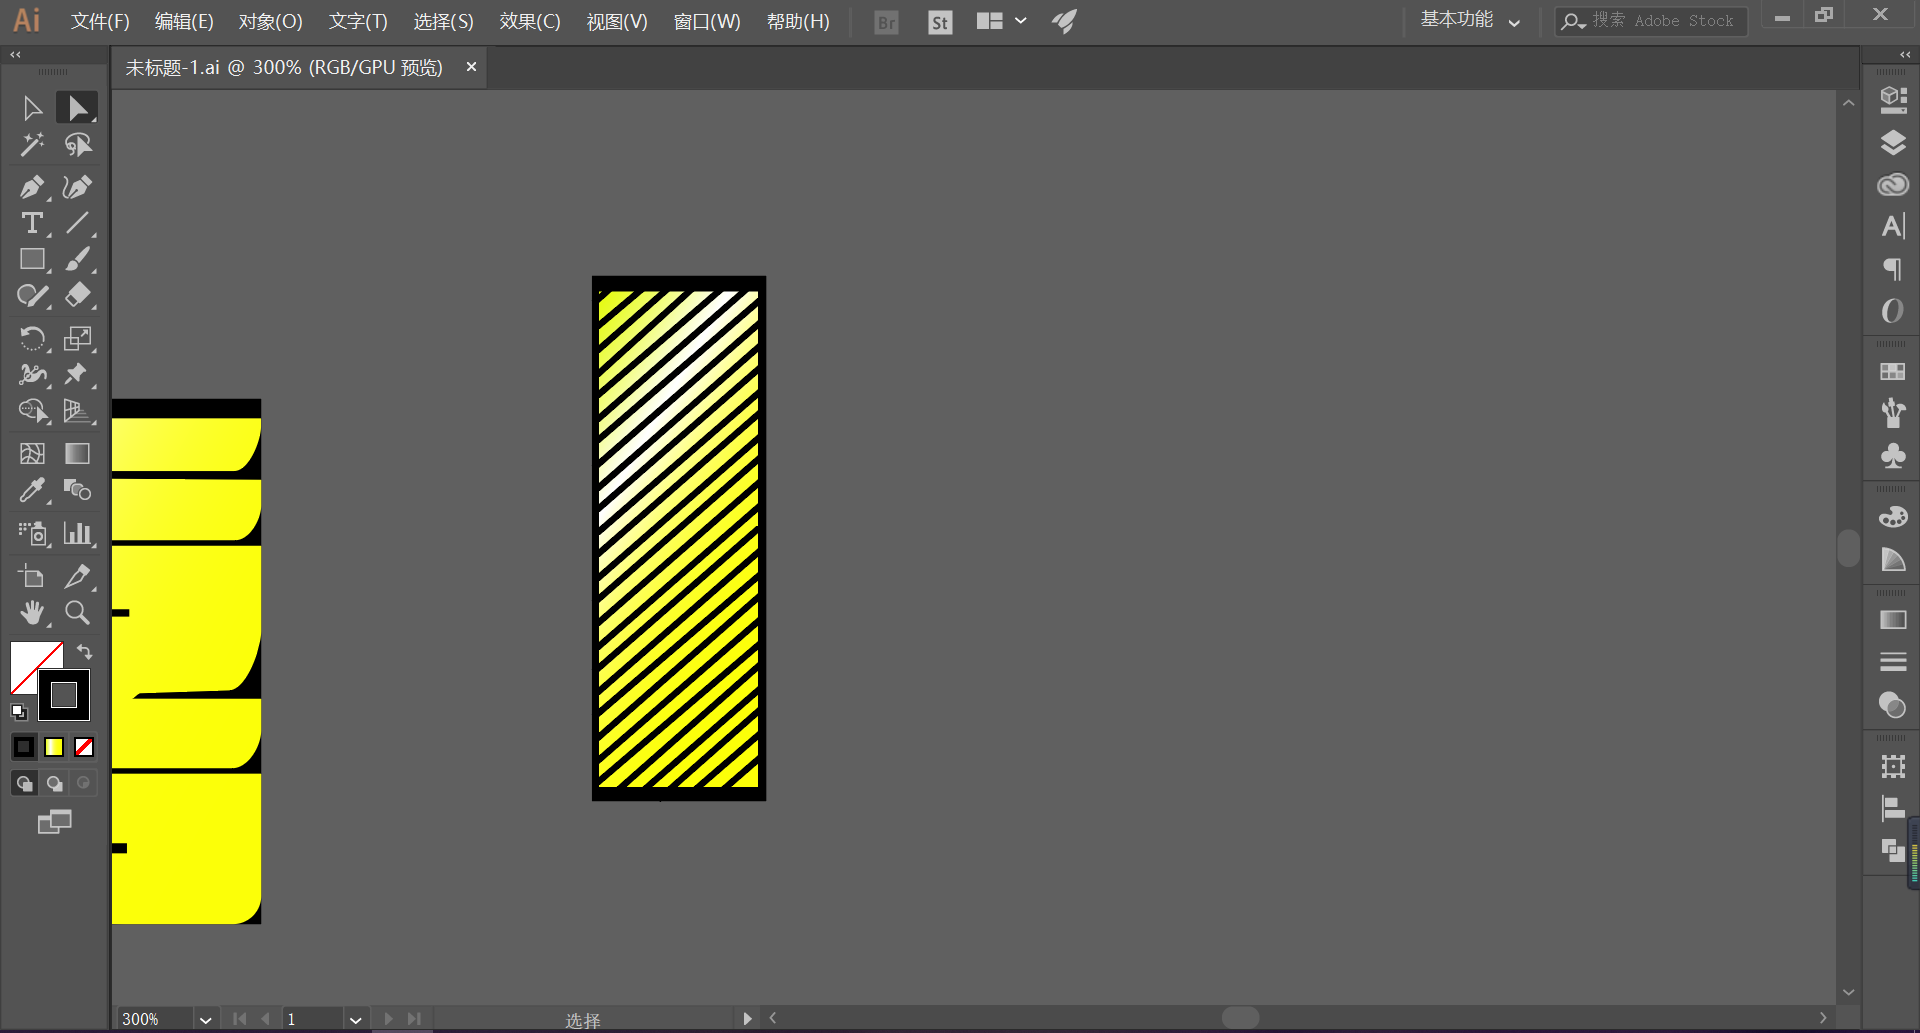Select the Rectangle tool
The width and height of the screenshot is (1920, 1033).
[32, 260]
